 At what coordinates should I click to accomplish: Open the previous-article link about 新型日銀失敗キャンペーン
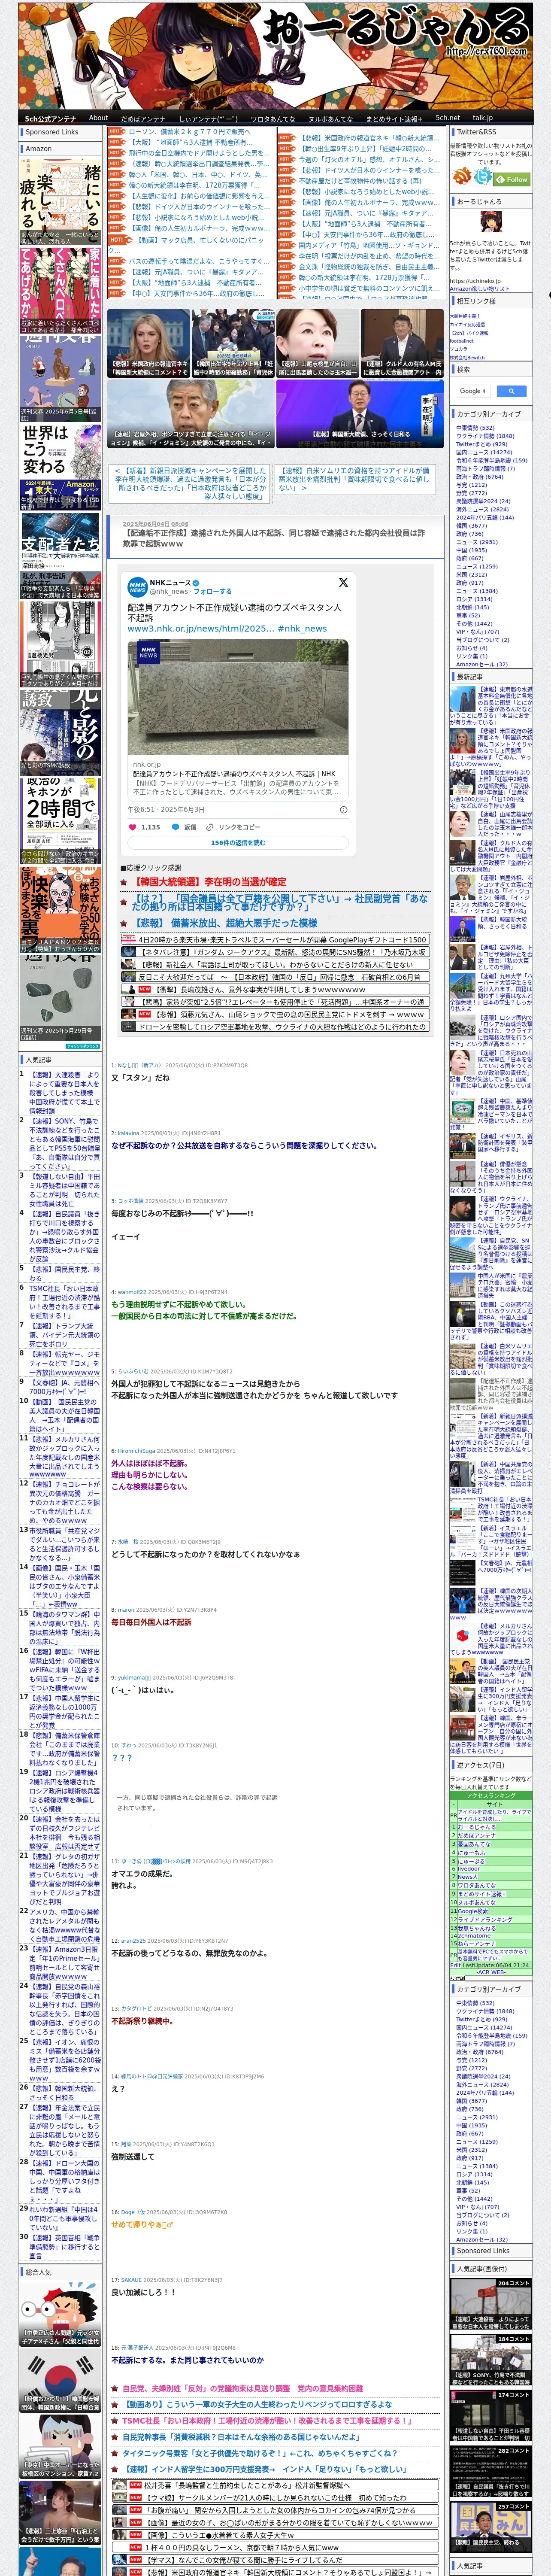click(x=191, y=482)
